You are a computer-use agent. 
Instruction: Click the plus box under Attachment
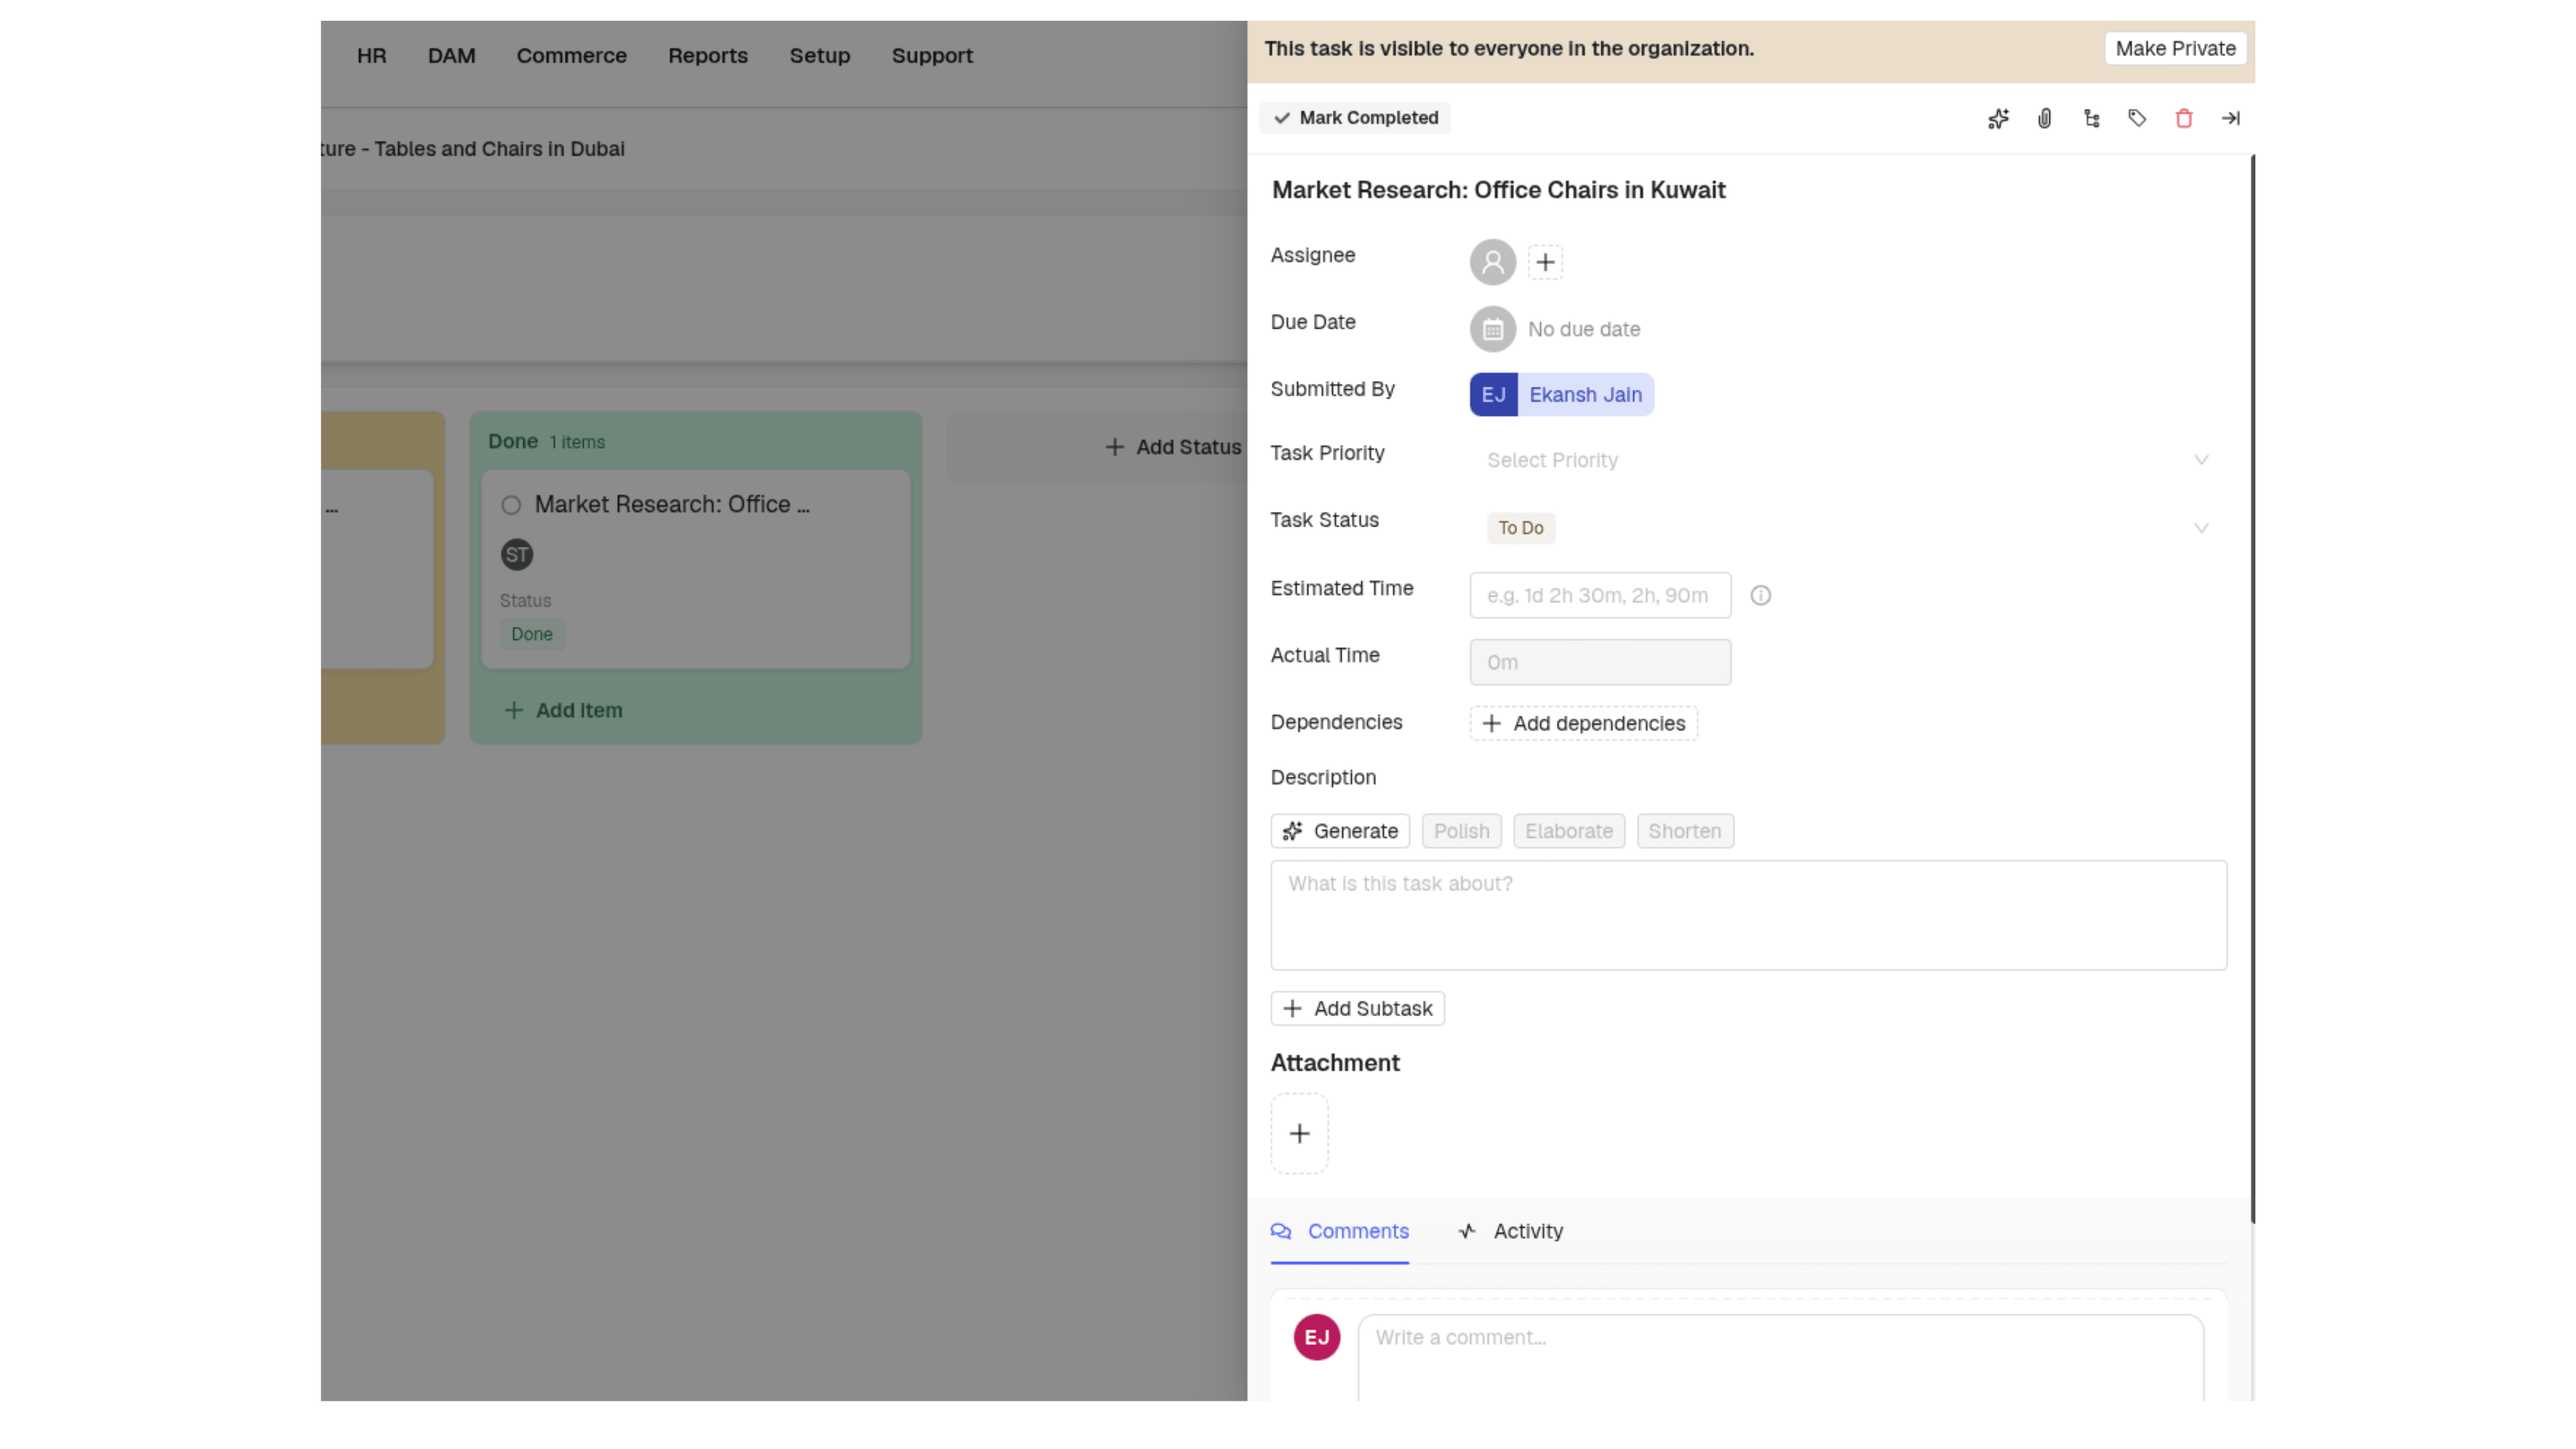1299,1133
